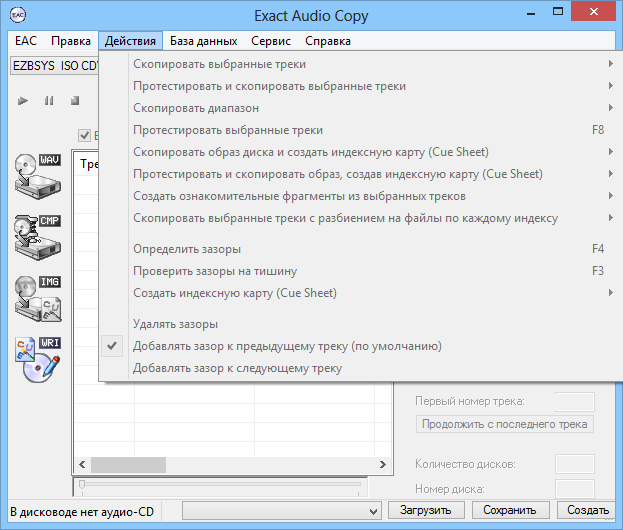Click the WRI write CD icon
The width and height of the screenshot is (623, 530).
(38, 360)
